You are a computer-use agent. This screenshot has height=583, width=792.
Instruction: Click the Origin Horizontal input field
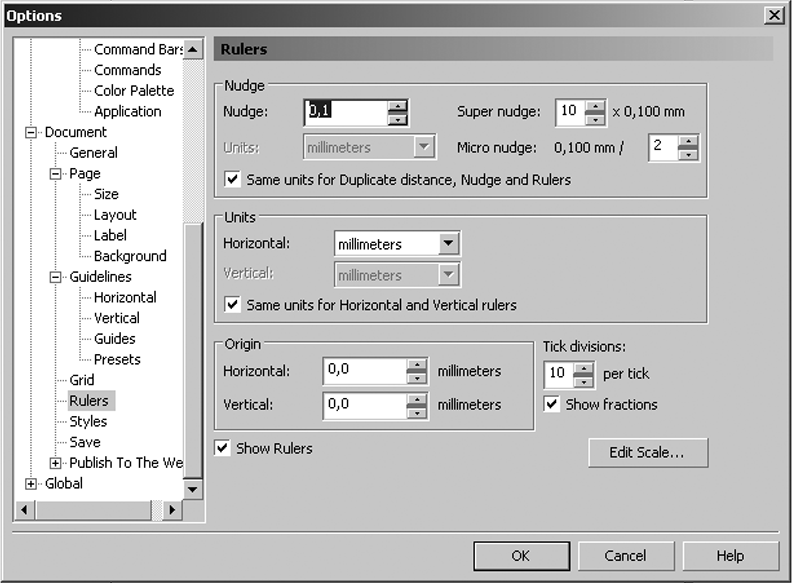point(365,371)
